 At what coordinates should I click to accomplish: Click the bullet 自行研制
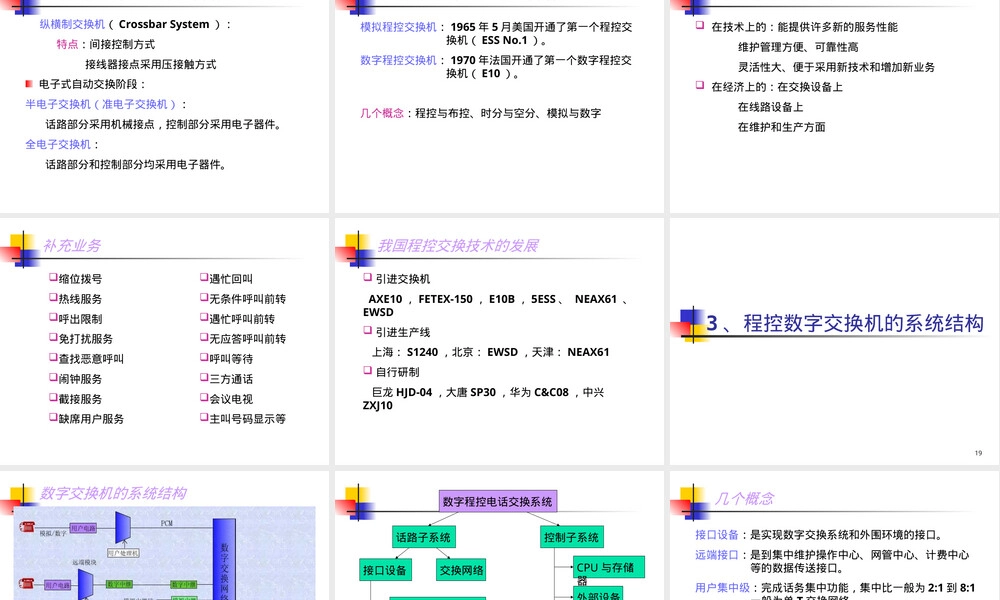point(392,372)
